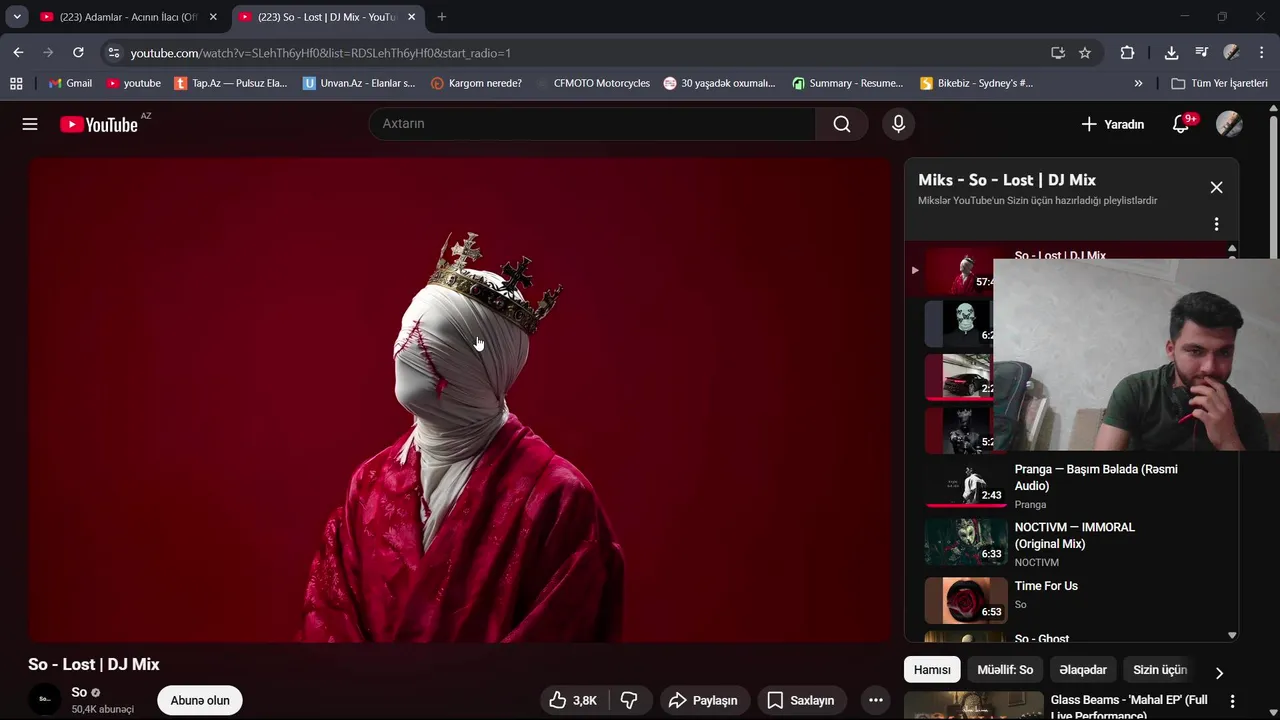Dislike the video with thumbs-down
Image resolution: width=1280 pixels, height=720 pixels.
point(630,700)
